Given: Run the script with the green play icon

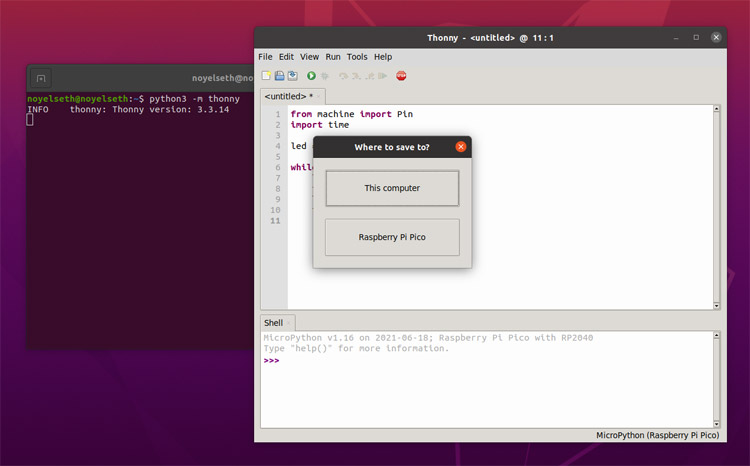Looking at the screenshot, I should pos(311,76).
